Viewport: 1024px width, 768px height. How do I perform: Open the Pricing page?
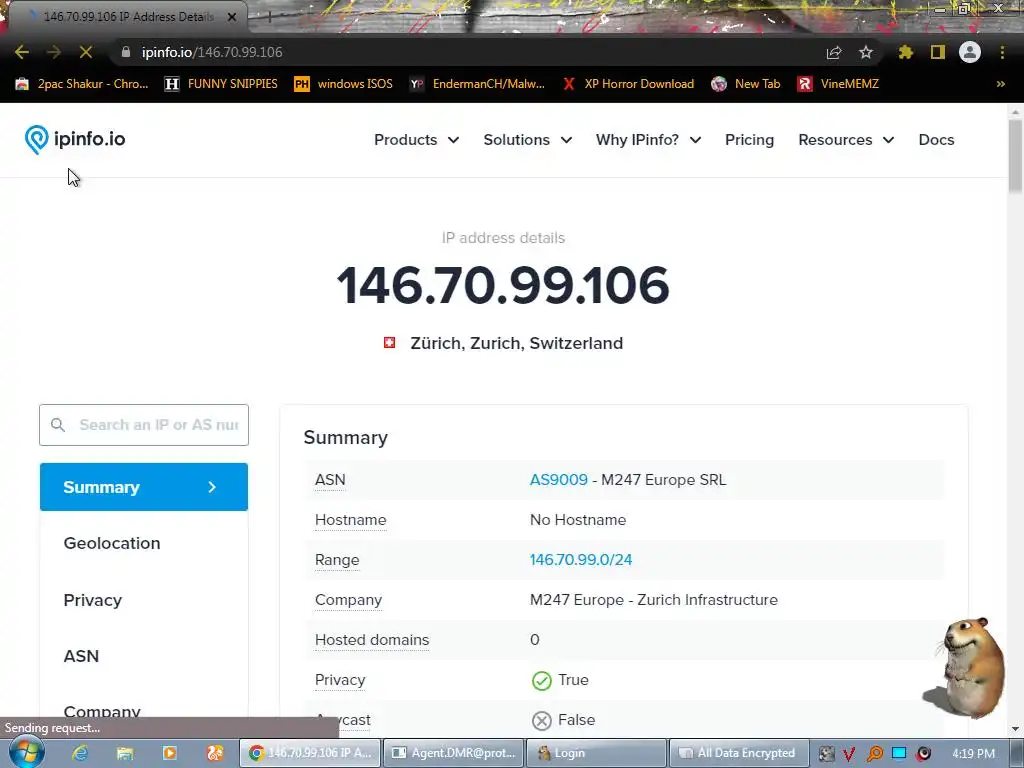[749, 140]
